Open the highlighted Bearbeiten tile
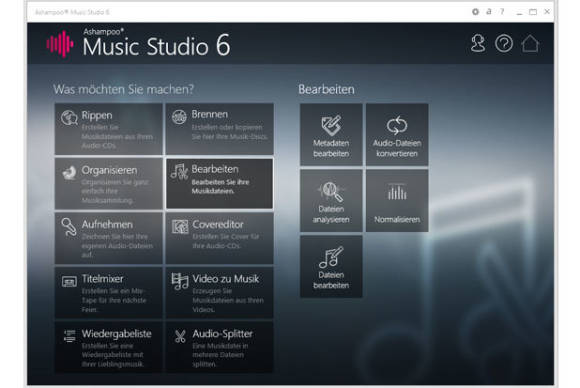Screen dimensions: 580x388 [x=220, y=183]
